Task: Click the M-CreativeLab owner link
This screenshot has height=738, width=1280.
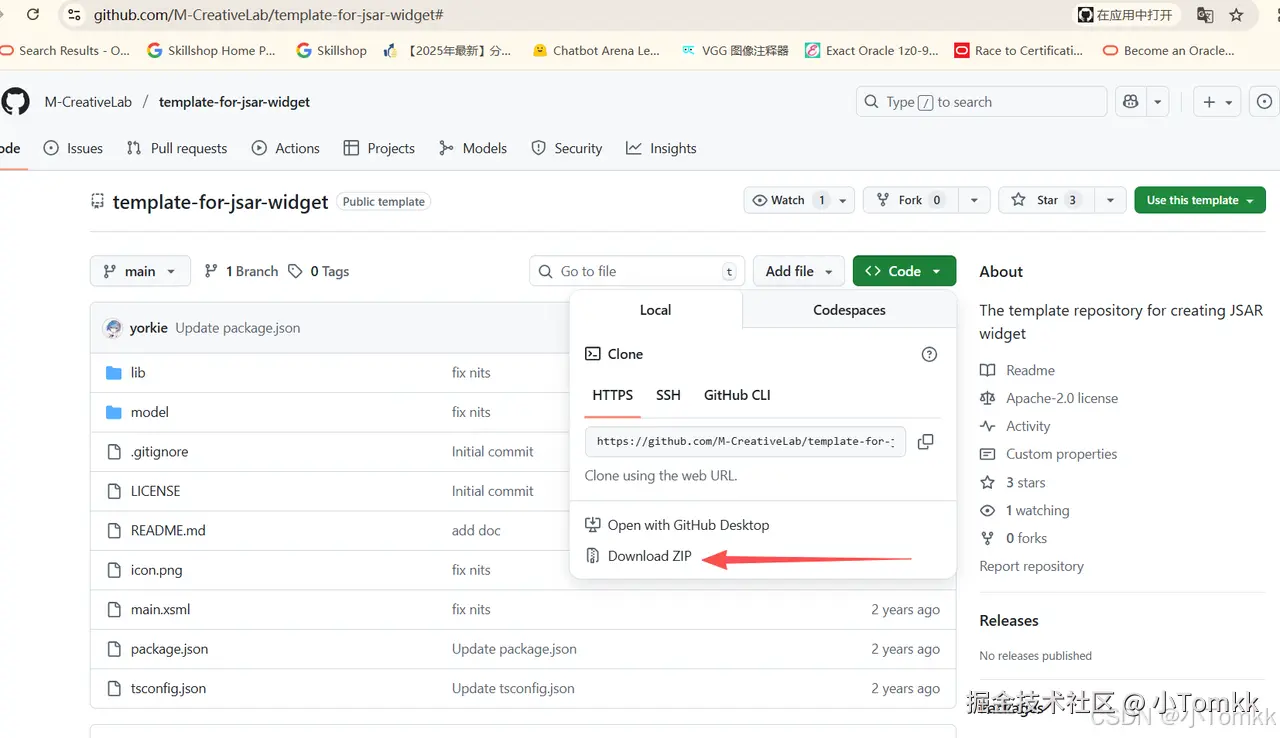Action: [88, 102]
